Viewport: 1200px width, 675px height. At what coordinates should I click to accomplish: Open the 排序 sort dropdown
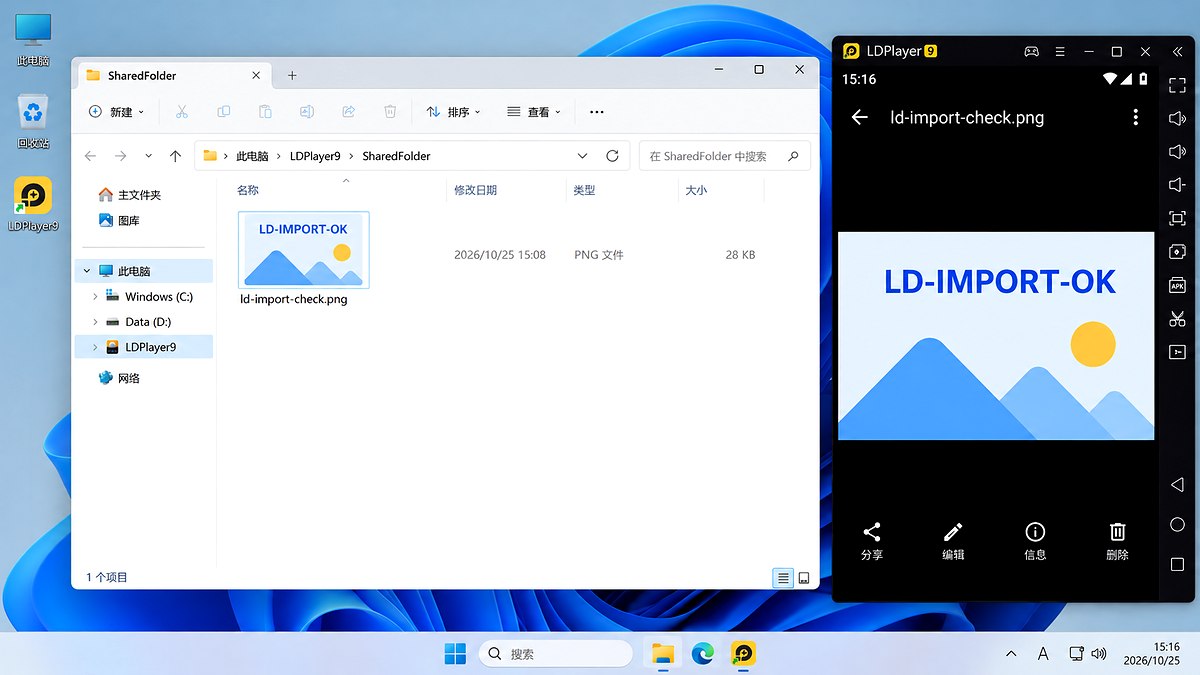[453, 112]
